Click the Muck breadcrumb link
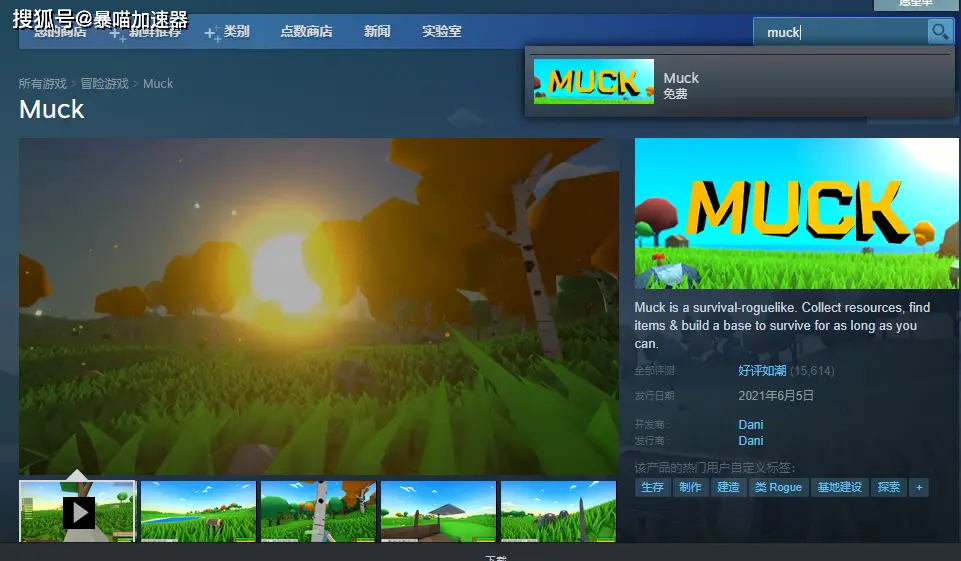This screenshot has height=561, width=961. 158,83
